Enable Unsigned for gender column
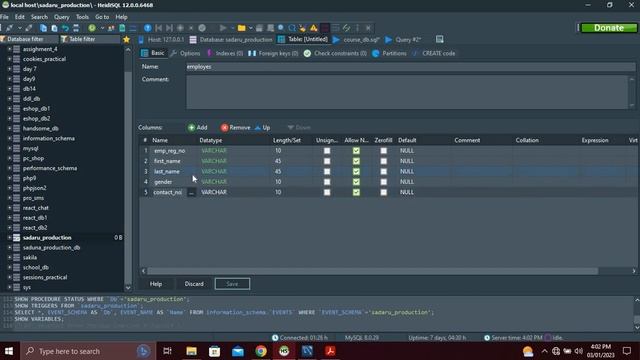640x360 pixels. pos(327,182)
